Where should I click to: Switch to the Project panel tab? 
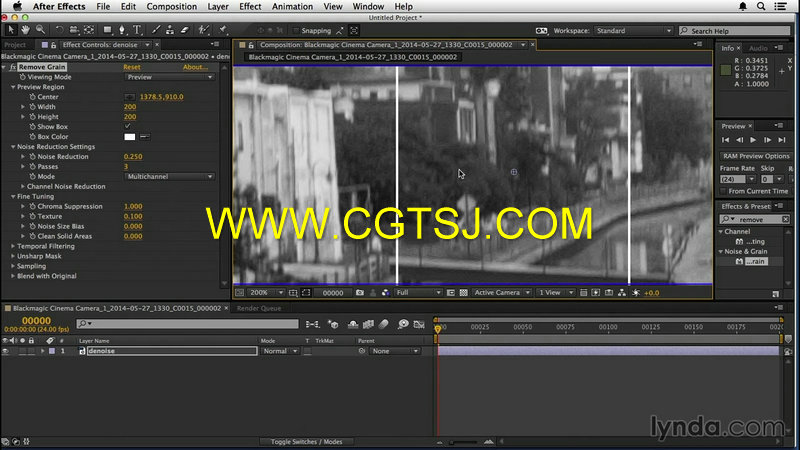[x=15, y=45]
